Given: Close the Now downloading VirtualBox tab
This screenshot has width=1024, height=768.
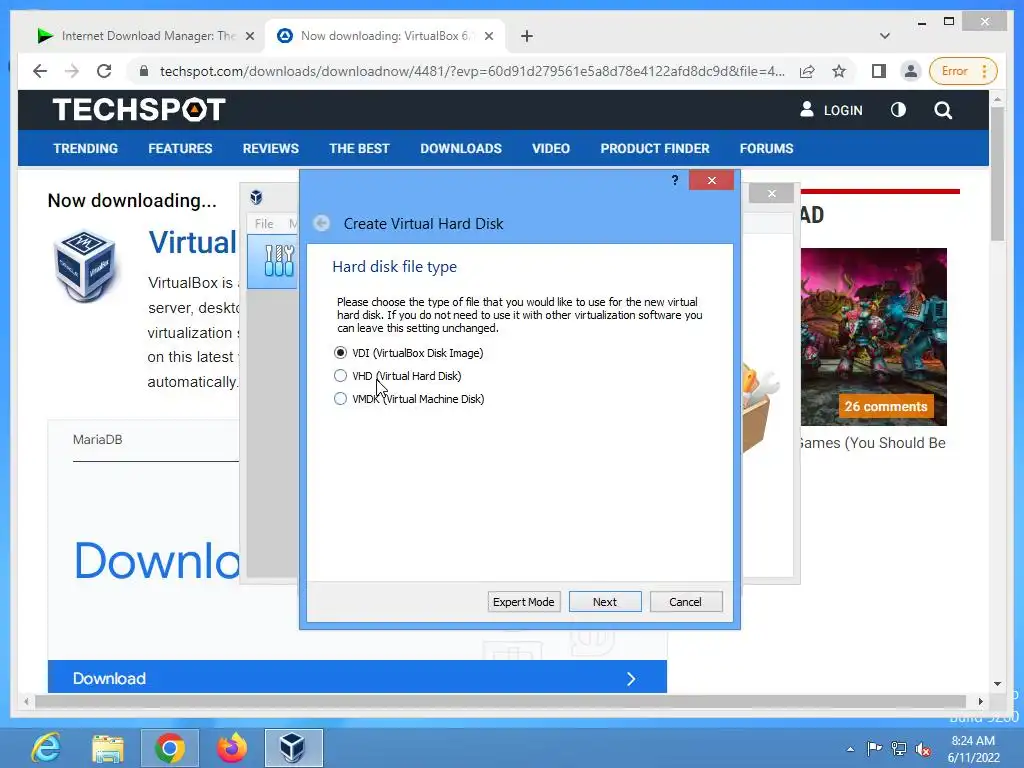Looking at the screenshot, I should [x=488, y=36].
